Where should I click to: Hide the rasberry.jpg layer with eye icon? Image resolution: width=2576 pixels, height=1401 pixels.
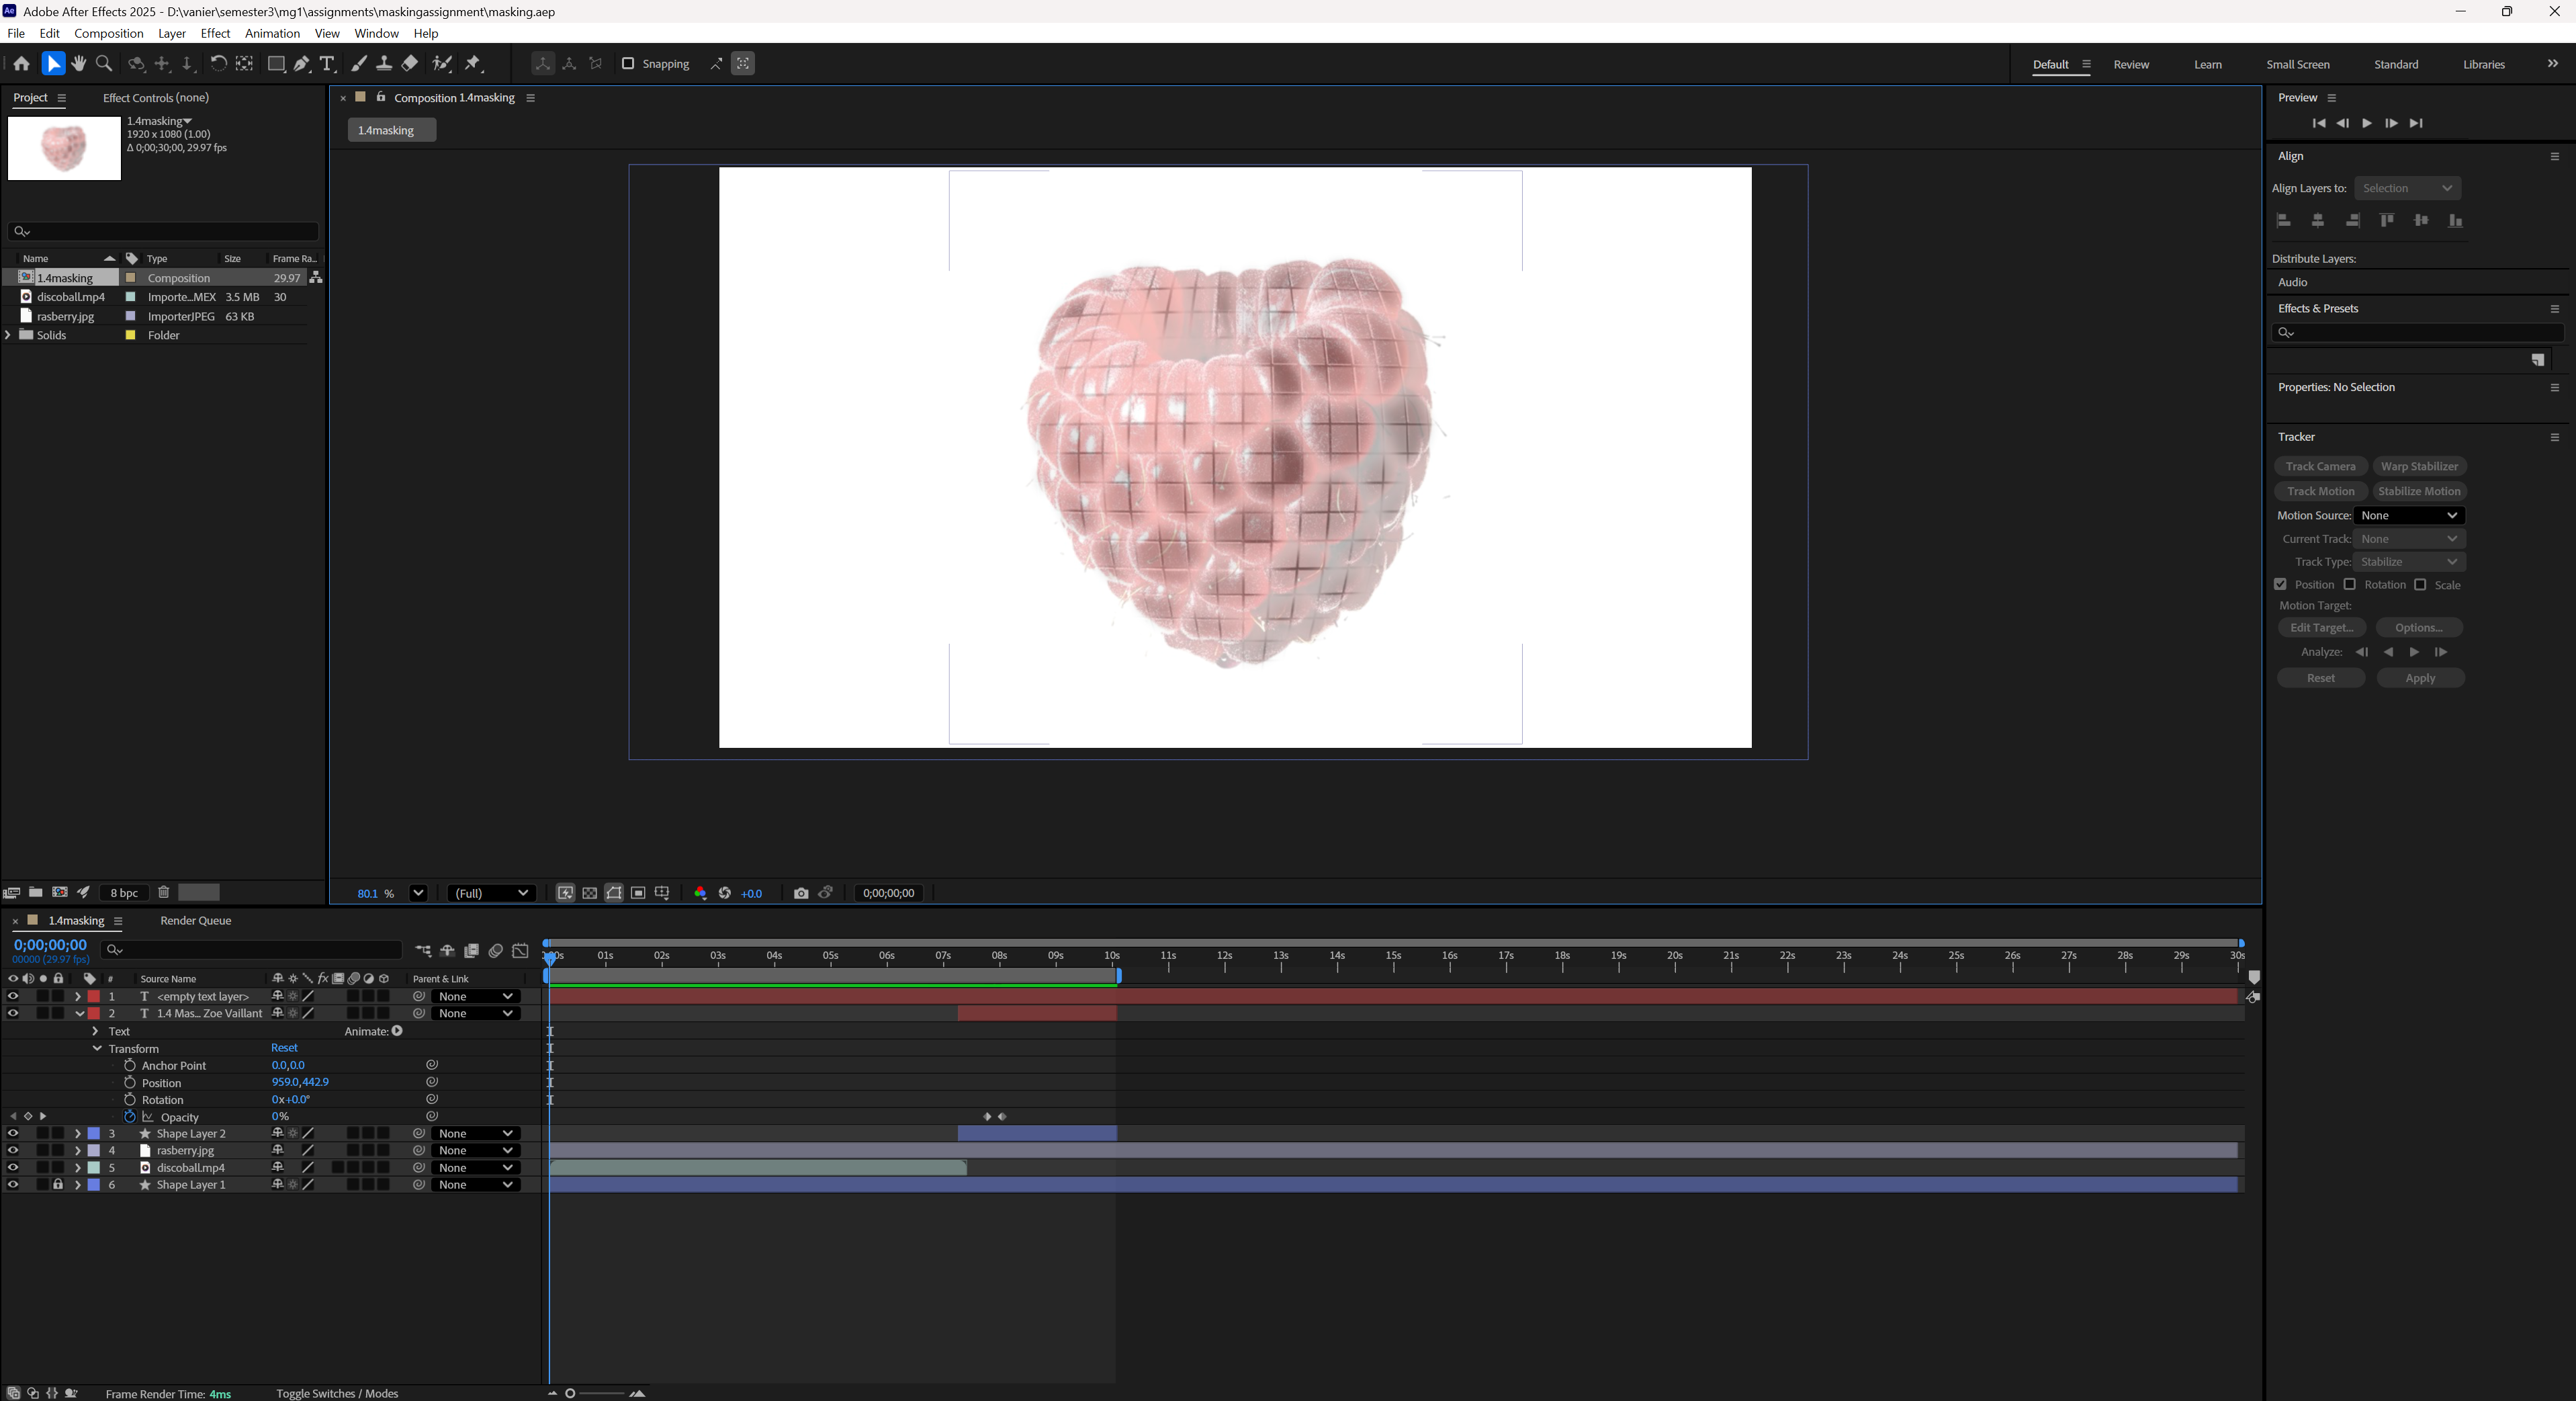click(13, 1150)
